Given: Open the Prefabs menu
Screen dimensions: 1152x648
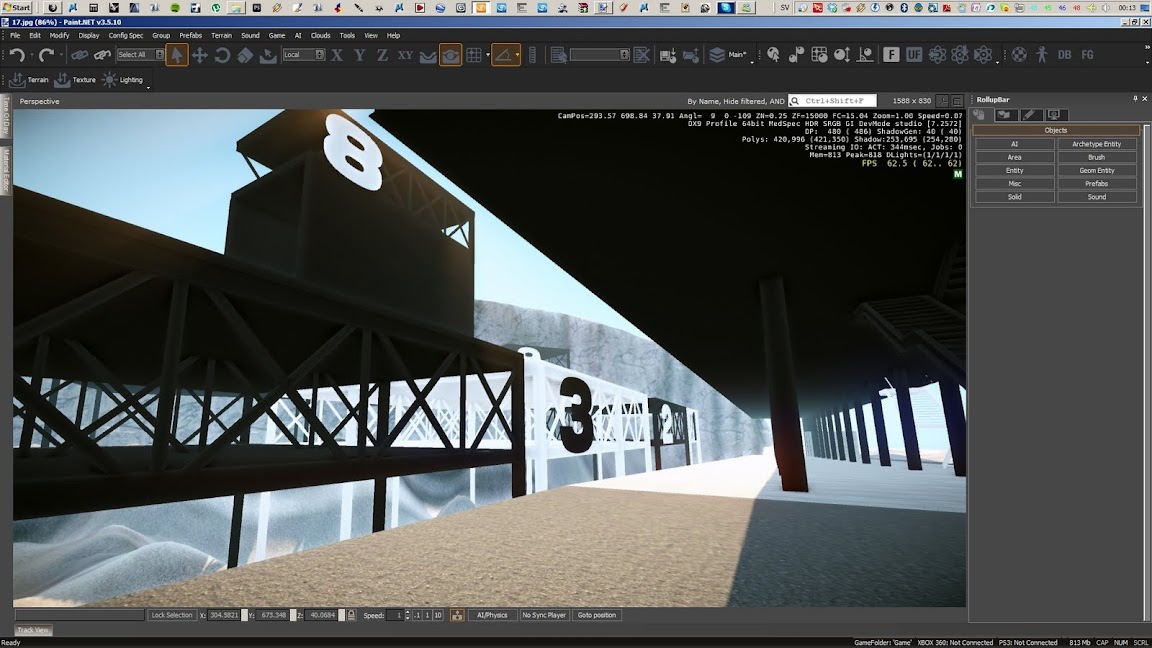Looking at the screenshot, I should click(190, 35).
